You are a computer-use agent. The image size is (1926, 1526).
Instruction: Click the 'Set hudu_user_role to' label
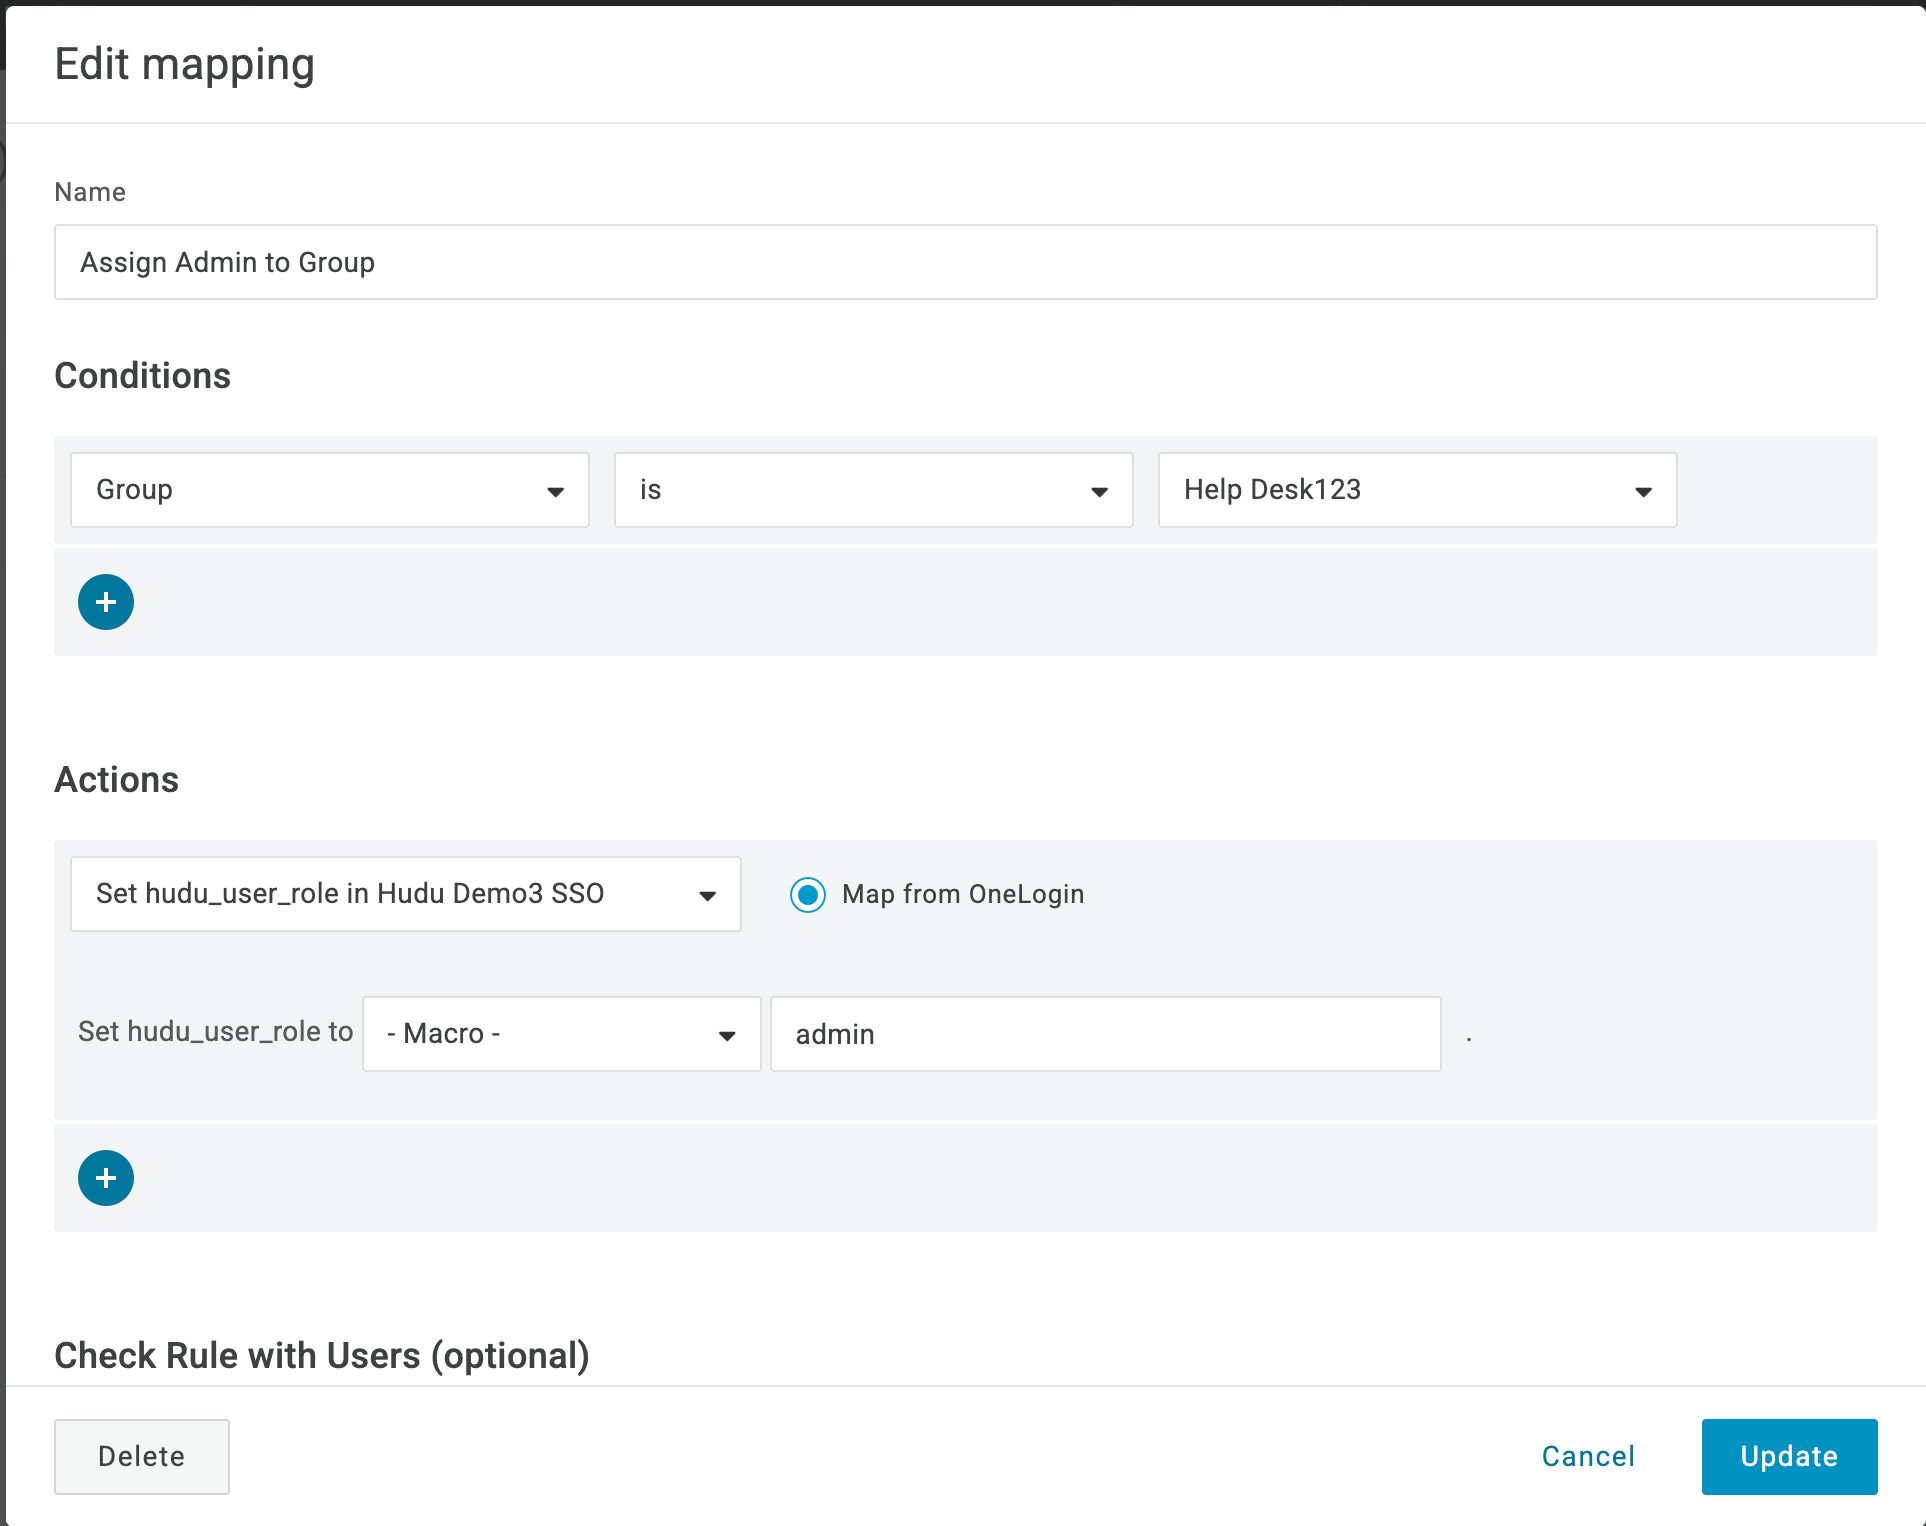[216, 1032]
